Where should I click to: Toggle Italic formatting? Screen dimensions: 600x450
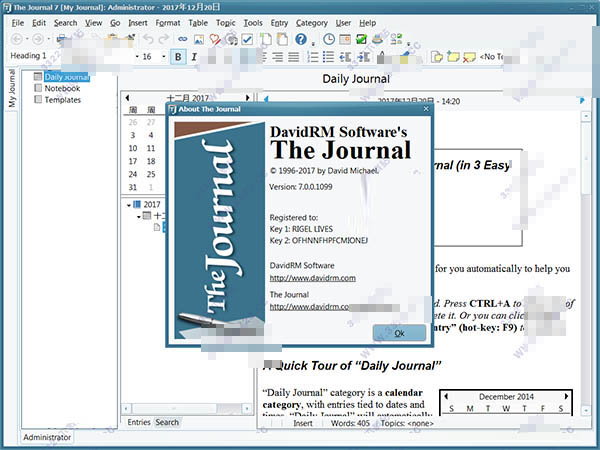194,57
